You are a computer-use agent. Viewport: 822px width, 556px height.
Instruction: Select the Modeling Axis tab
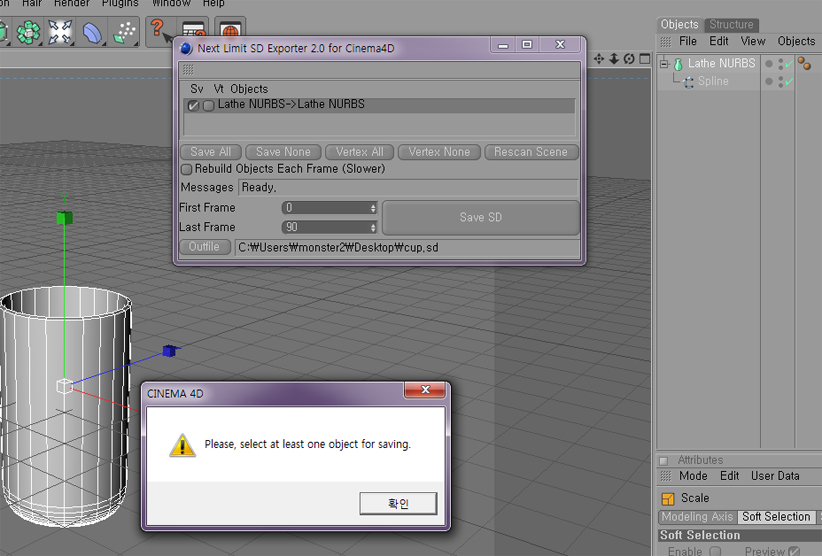point(697,517)
